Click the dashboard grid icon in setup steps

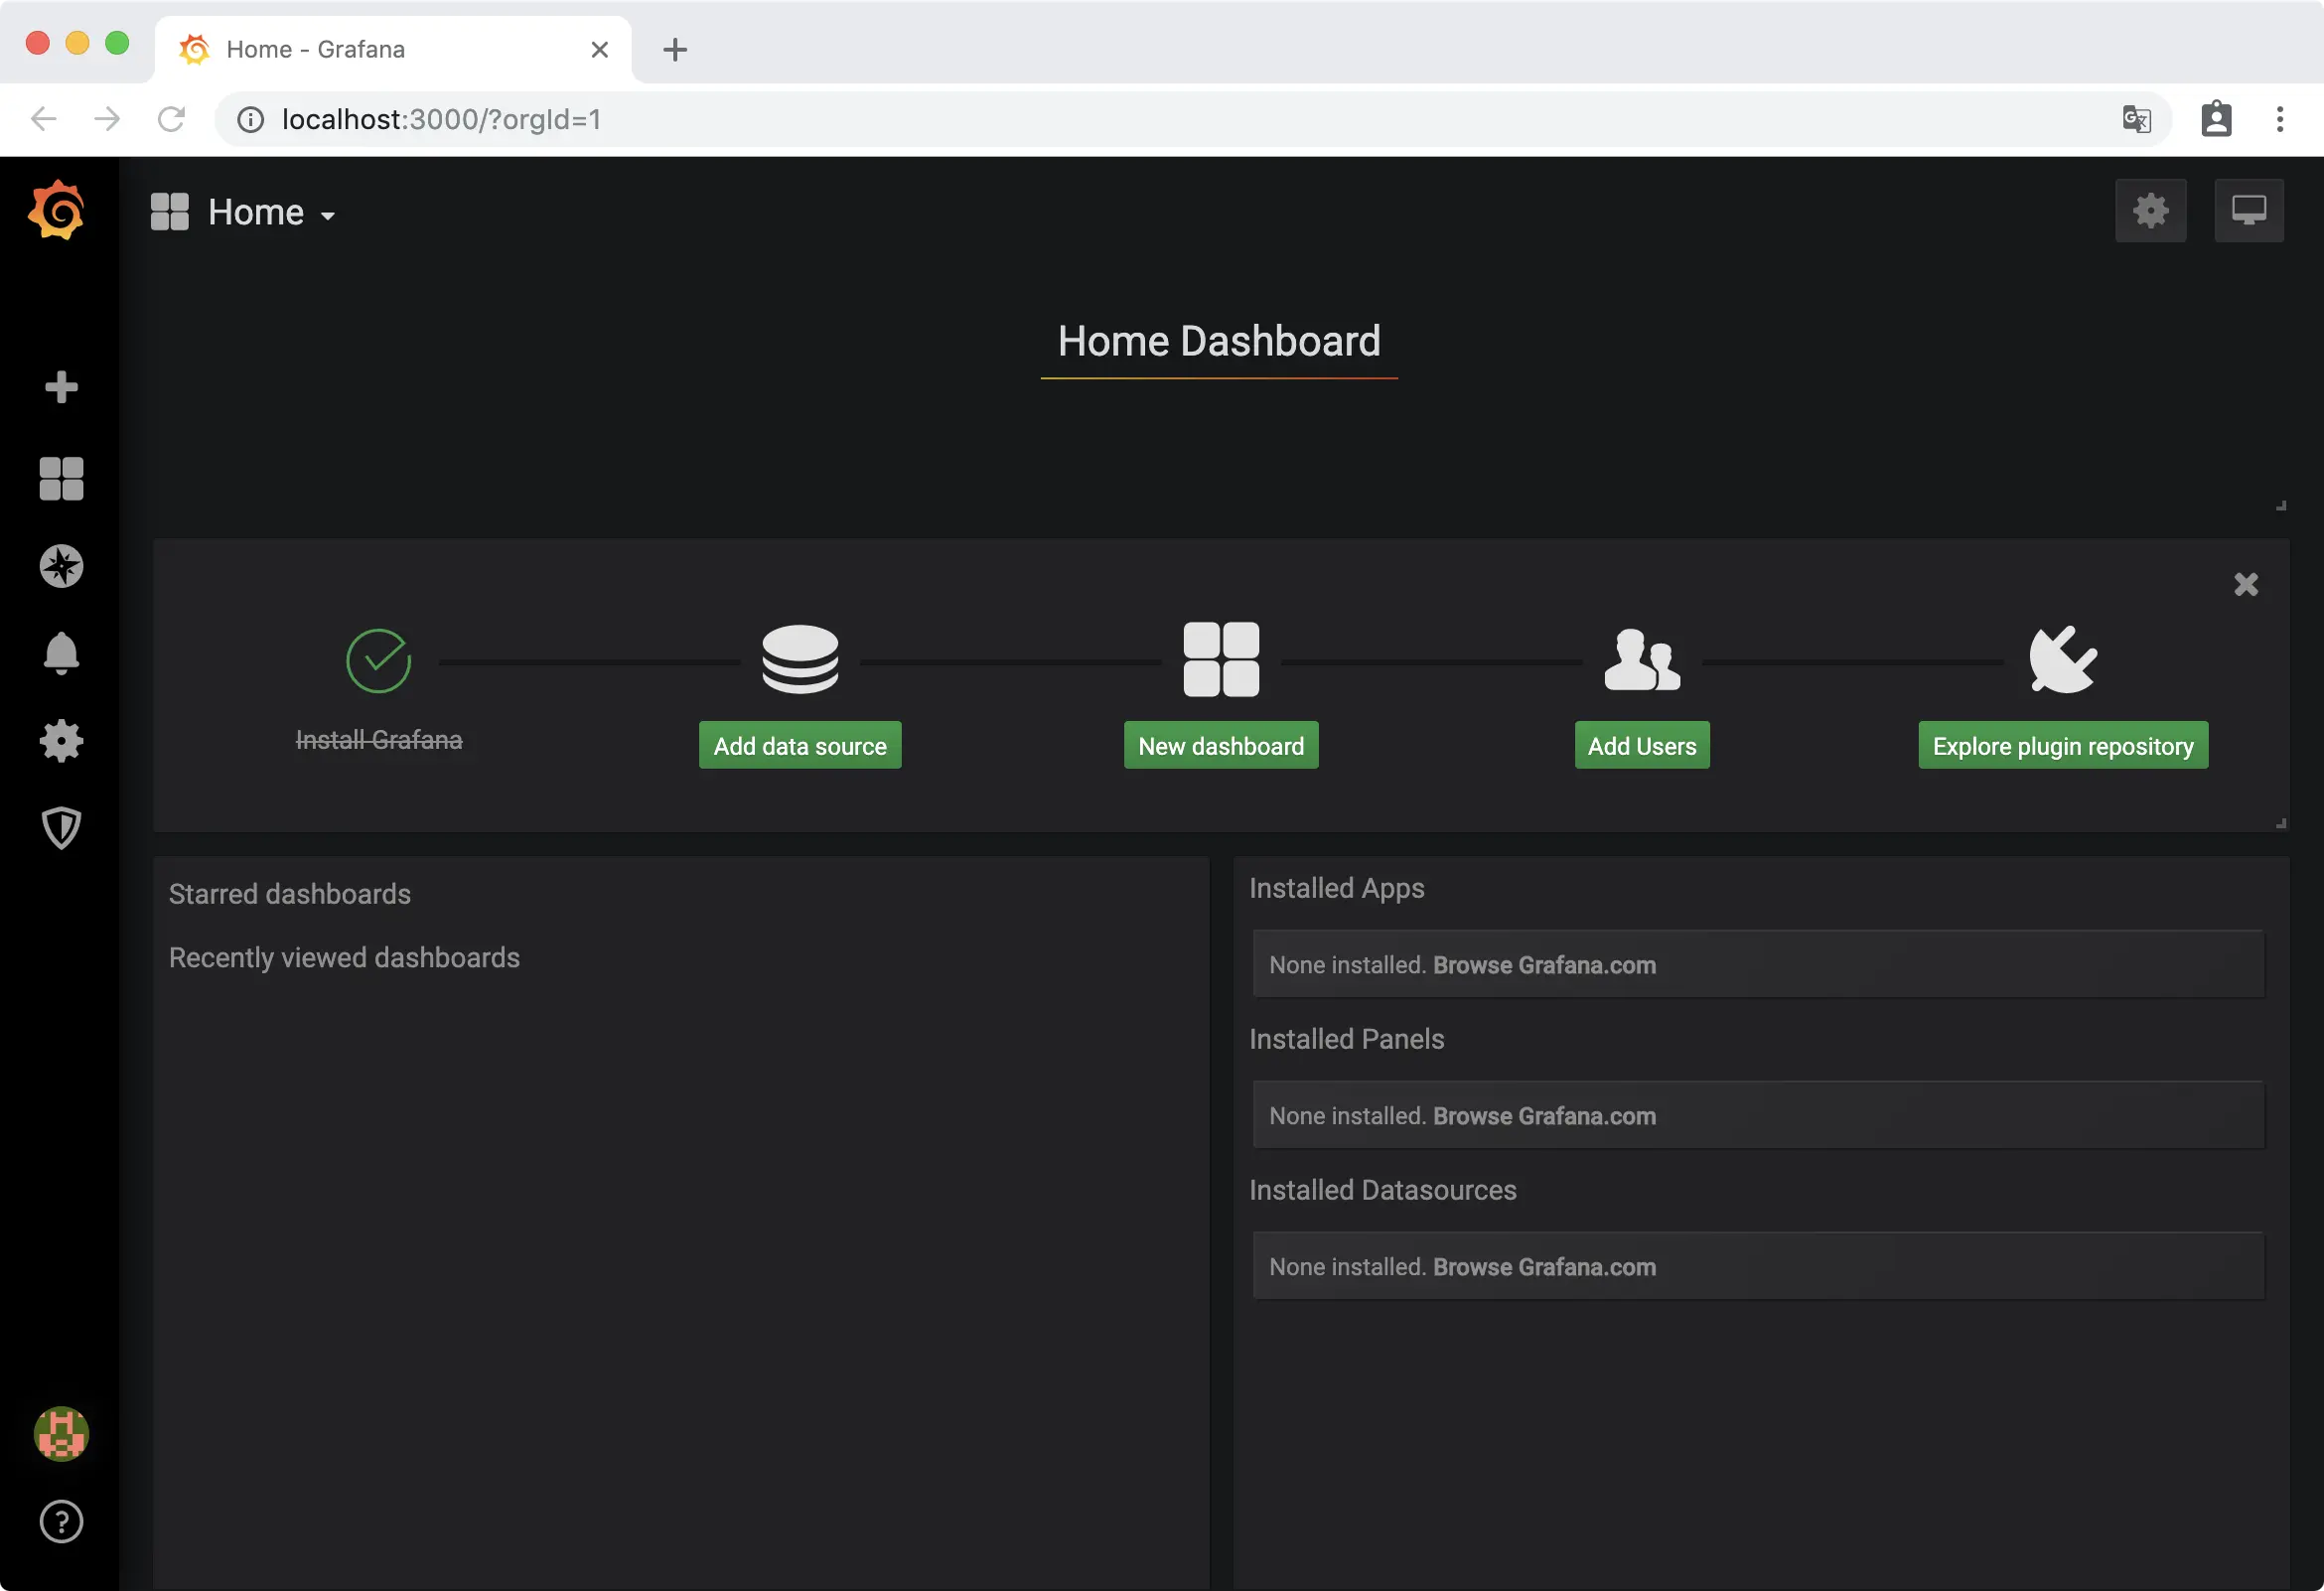pyautogui.click(x=1221, y=659)
